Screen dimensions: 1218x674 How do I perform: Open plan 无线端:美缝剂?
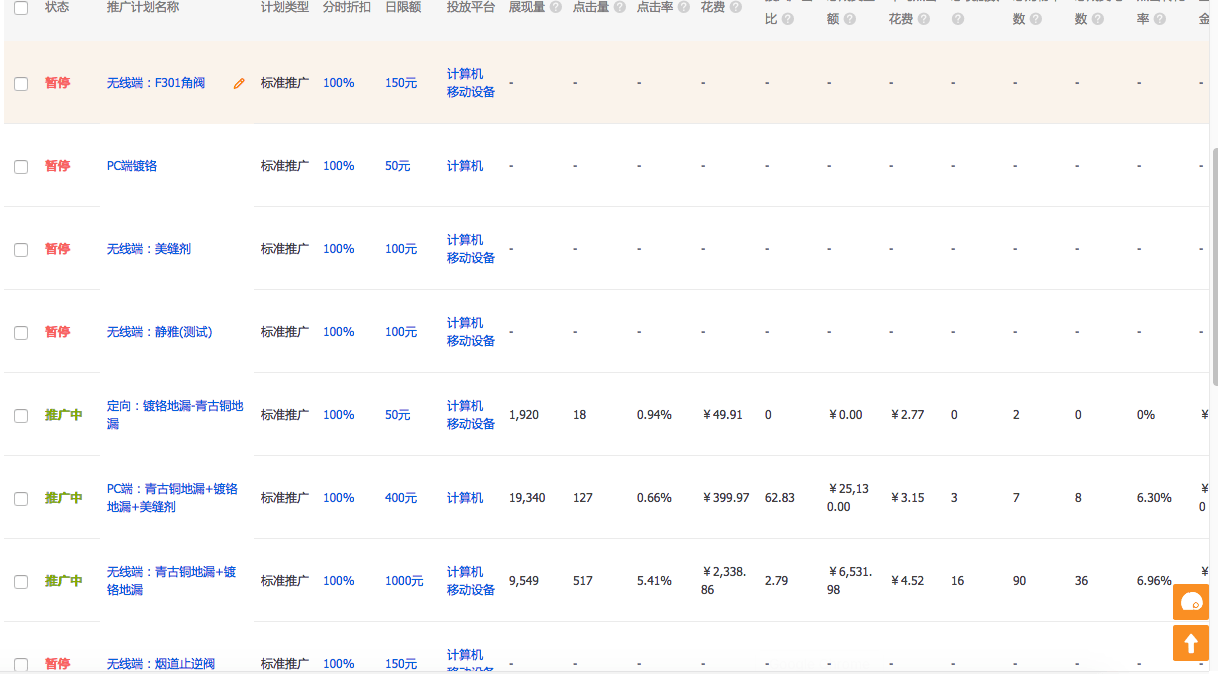pyautogui.click(x=149, y=249)
